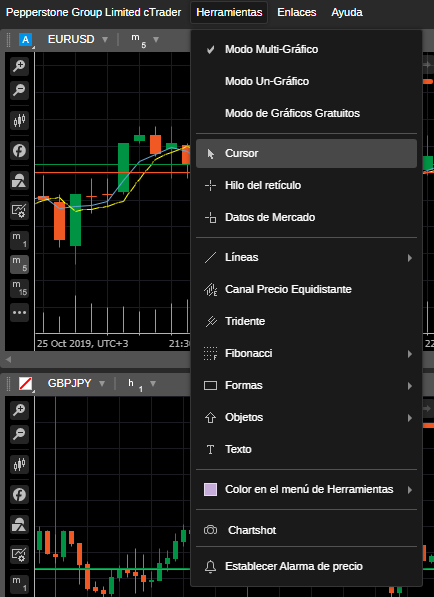Viewport: 434px width, 597px height.
Task: Open shapes and objects icon on GBPJPY chart
Action: [x=19, y=524]
